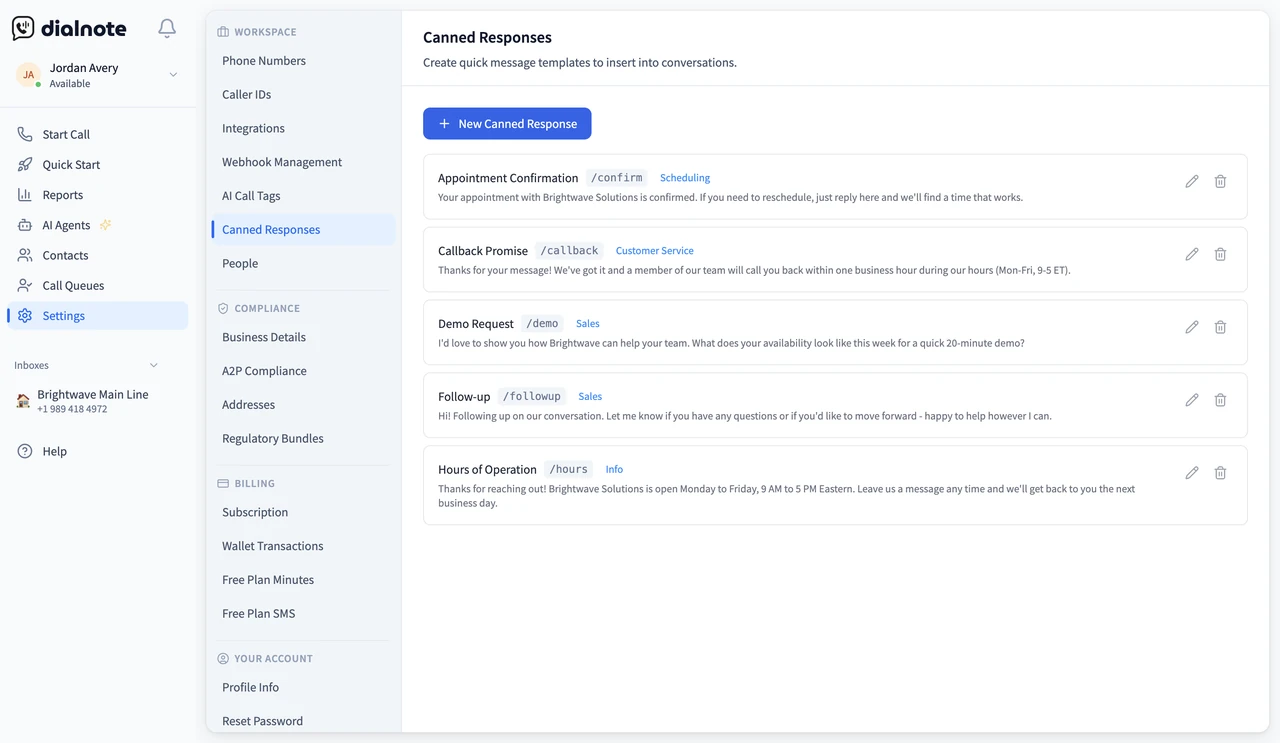Click the sparkle icon beside AI Agents
The image size is (1280, 743).
click(105, 225)
